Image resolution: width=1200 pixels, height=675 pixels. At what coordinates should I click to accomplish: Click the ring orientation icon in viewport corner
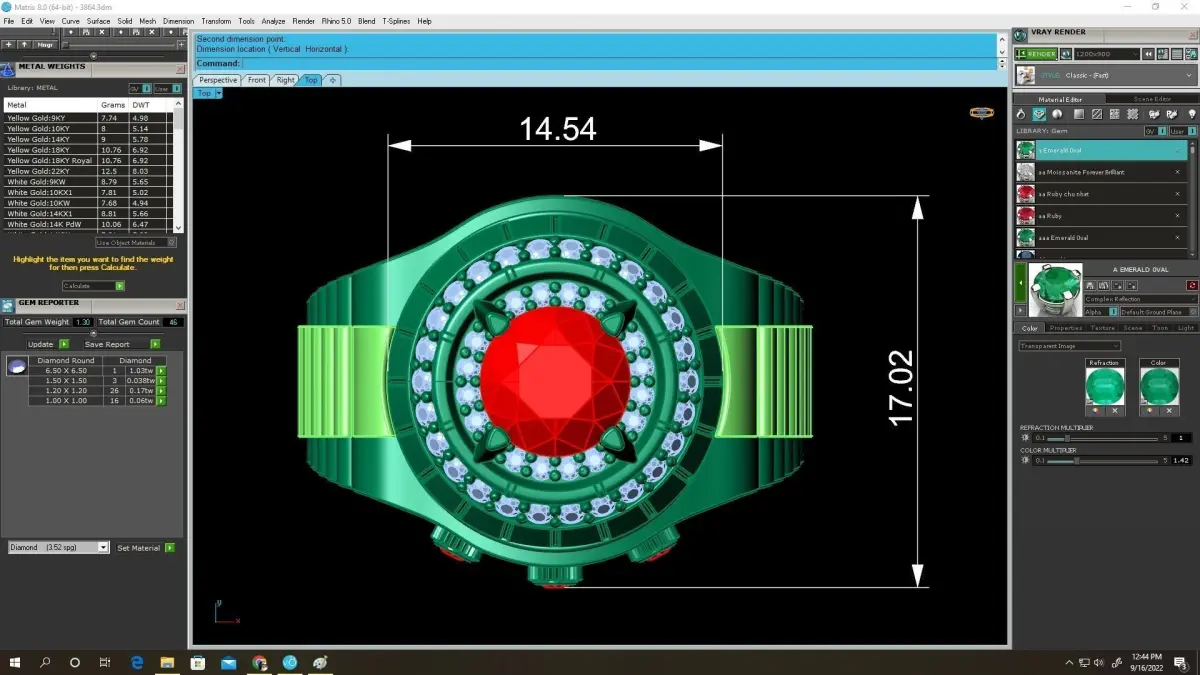point(981,113)
